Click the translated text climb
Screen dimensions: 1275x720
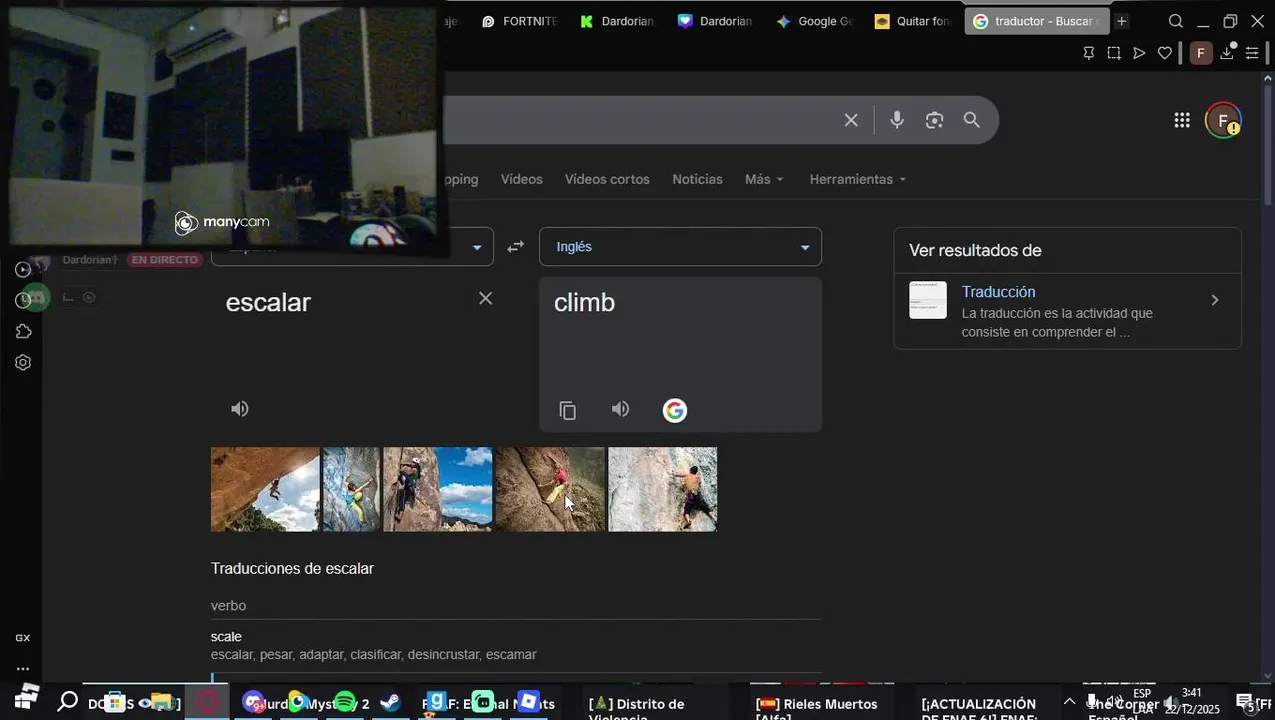(x=584, y=302)
